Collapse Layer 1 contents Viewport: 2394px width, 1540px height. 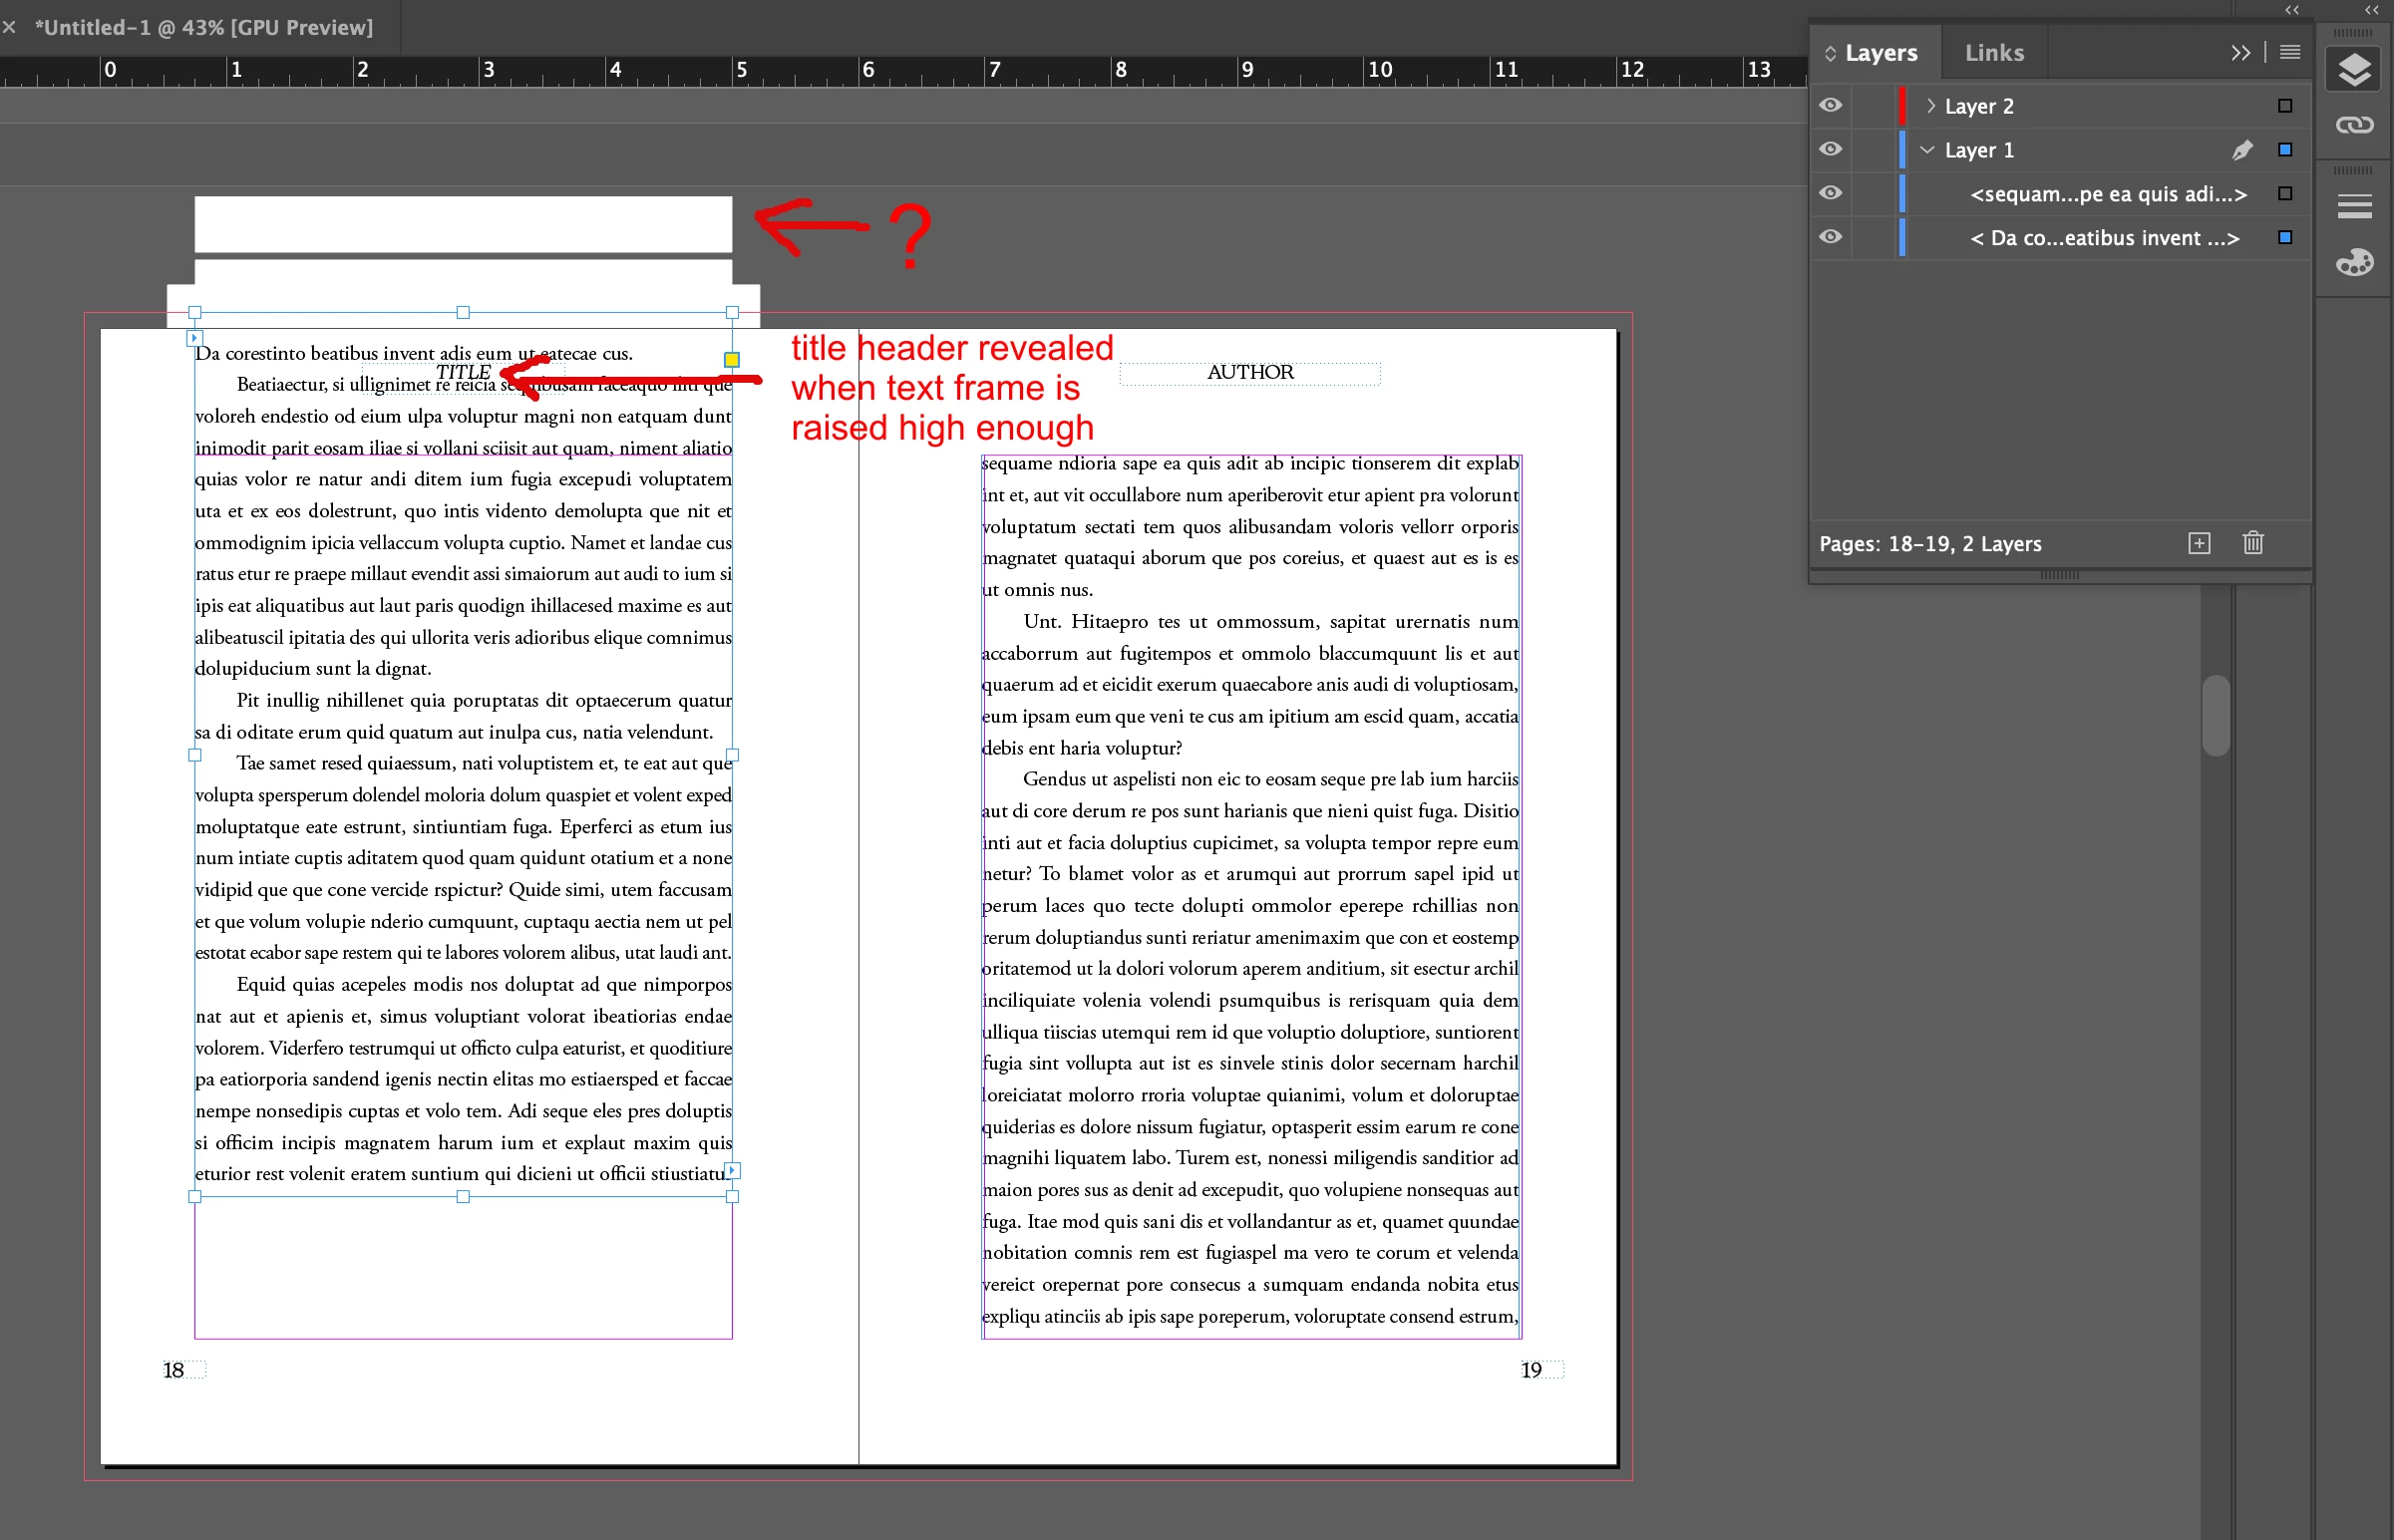pos(1927,150)
